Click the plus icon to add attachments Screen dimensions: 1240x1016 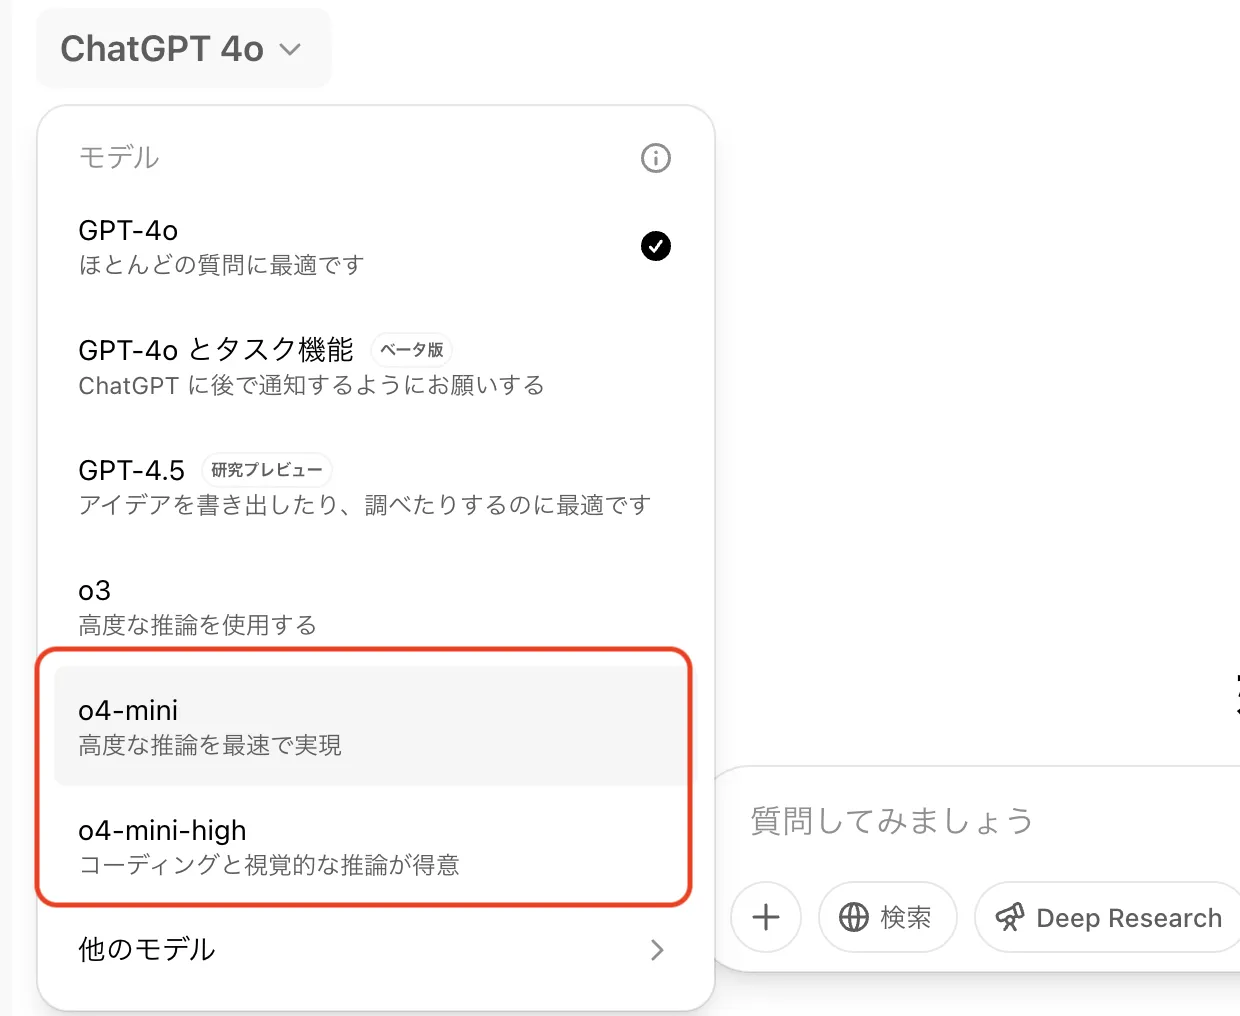click(766, 917)
